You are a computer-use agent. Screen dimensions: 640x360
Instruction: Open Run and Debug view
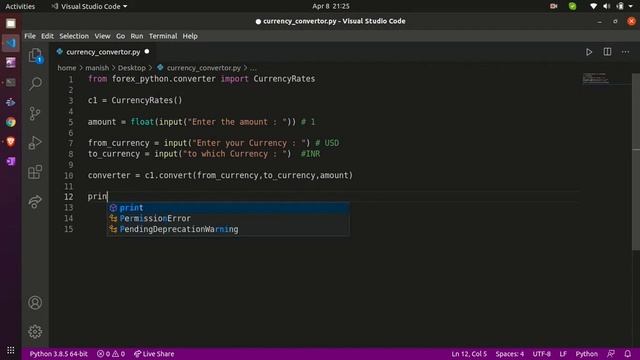pyautogui.click(x=35, y=142)
